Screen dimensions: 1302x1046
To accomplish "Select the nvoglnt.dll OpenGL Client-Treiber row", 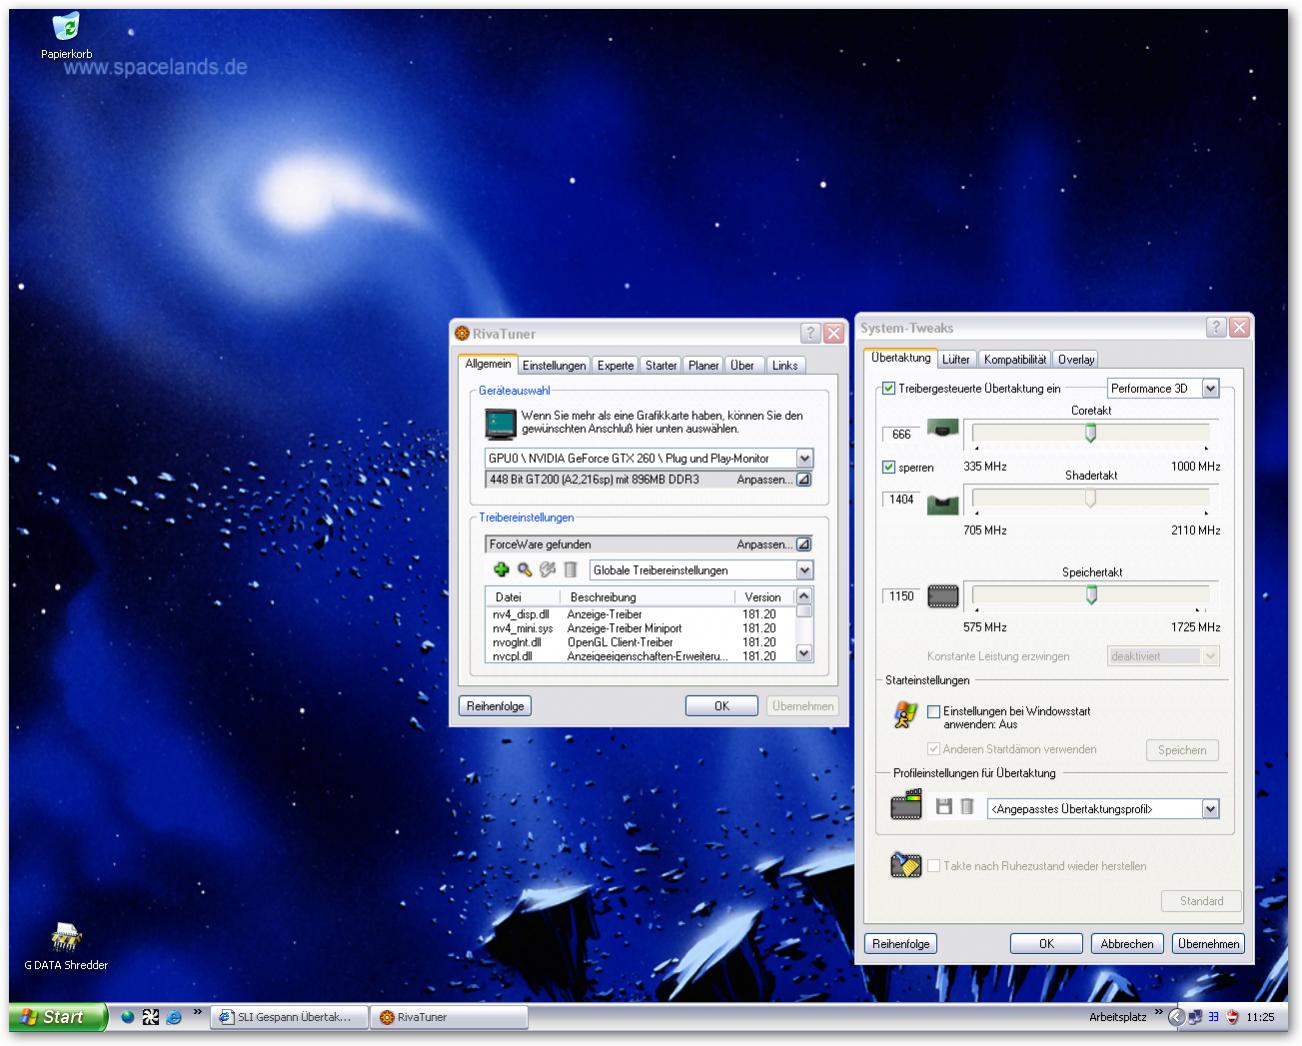I will coord(640,642).
